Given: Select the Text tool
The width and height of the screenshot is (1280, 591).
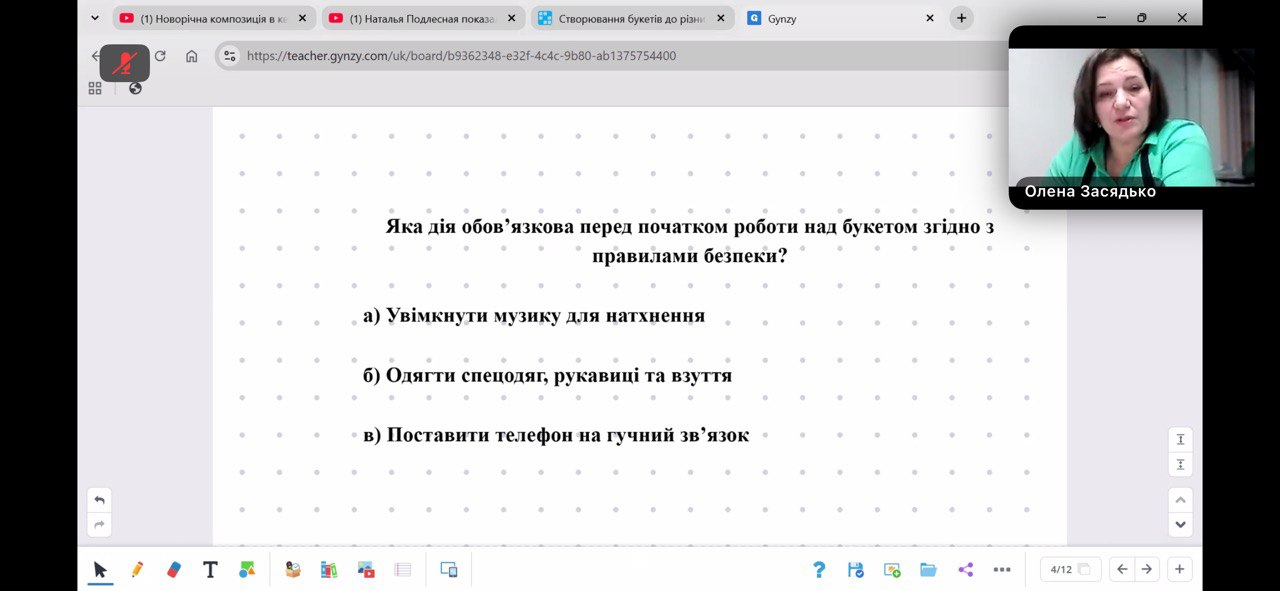Looking at the screenshot, I should point(210,569).
